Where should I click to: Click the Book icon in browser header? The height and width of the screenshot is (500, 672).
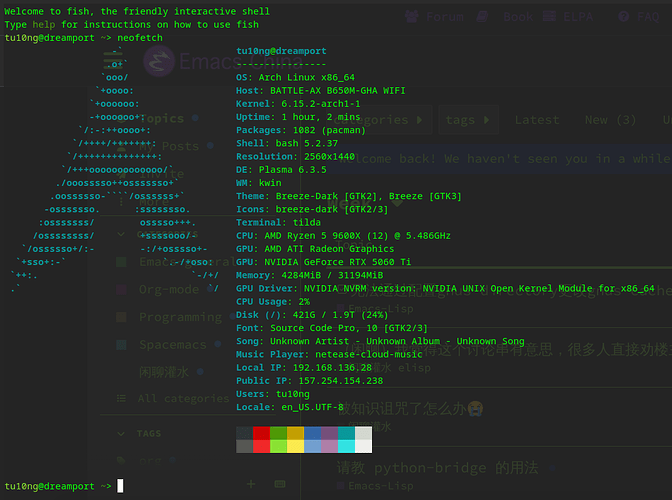tap(483, 16)
